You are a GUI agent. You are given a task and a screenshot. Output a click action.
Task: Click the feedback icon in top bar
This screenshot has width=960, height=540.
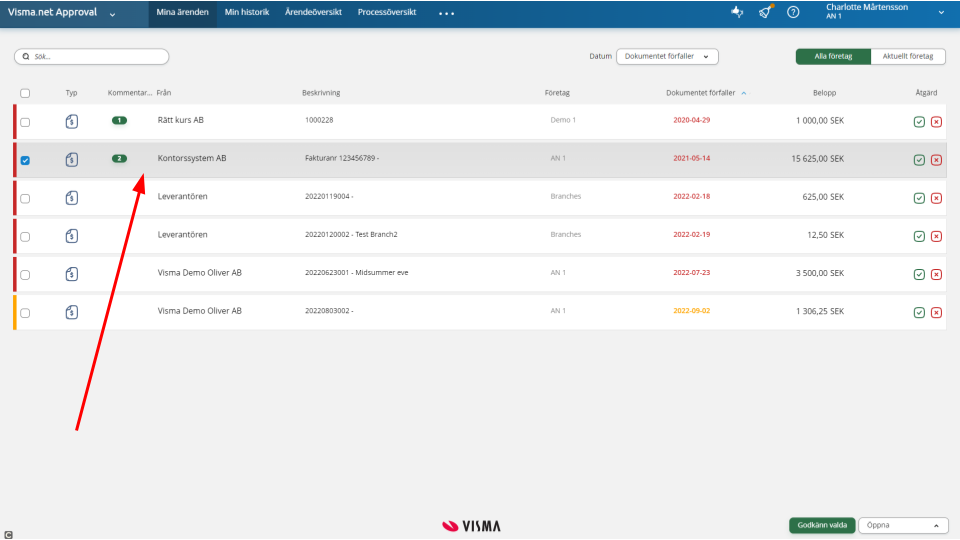click(737, 12)
